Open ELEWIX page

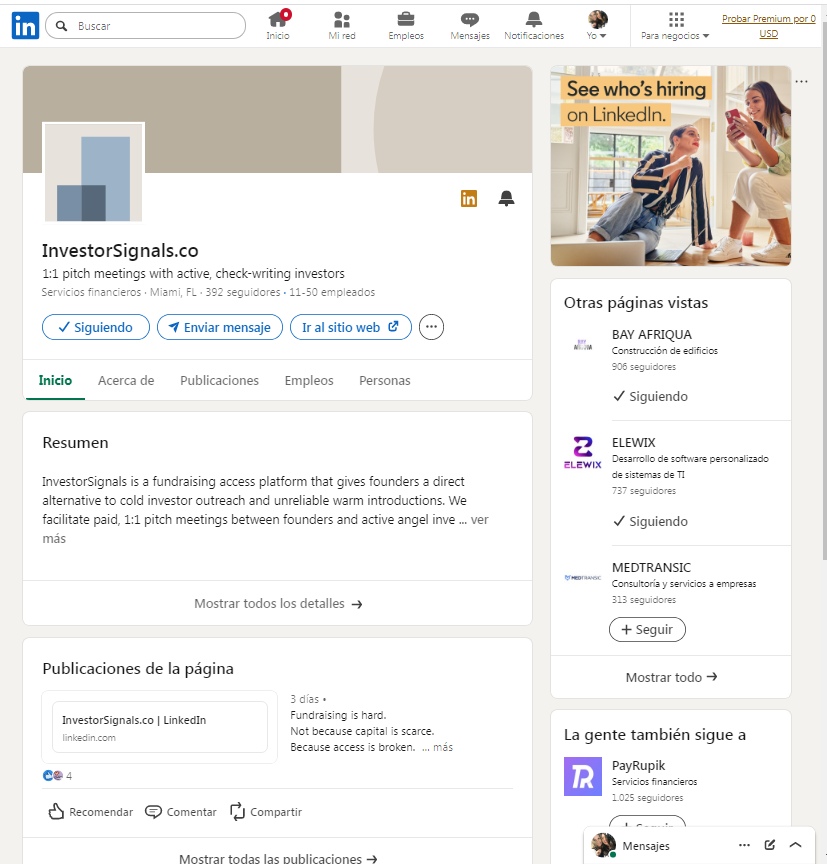click(x=634, y=443)
